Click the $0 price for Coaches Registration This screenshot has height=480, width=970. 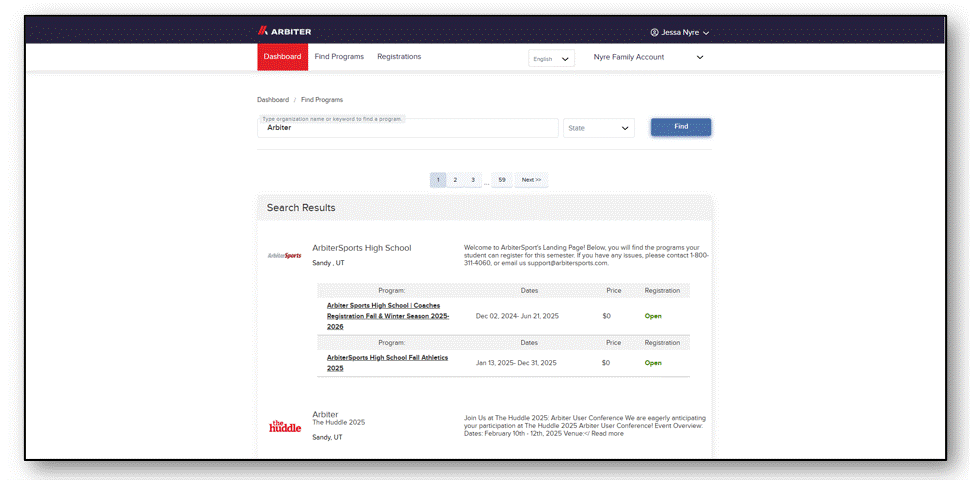(x=606, y=316)
